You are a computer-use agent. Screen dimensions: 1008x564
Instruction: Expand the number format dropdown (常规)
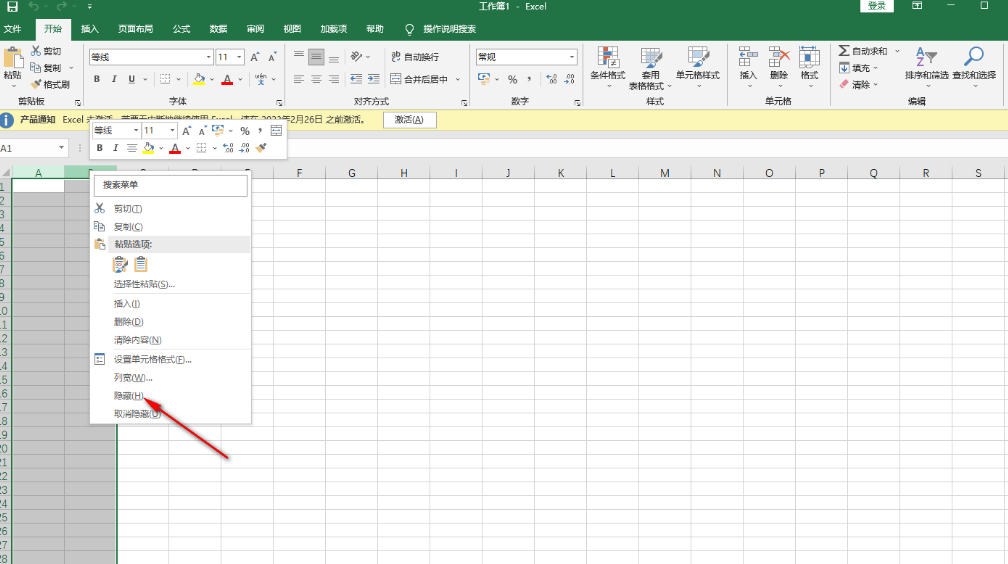pyautogui.click(x=572, y=57)
